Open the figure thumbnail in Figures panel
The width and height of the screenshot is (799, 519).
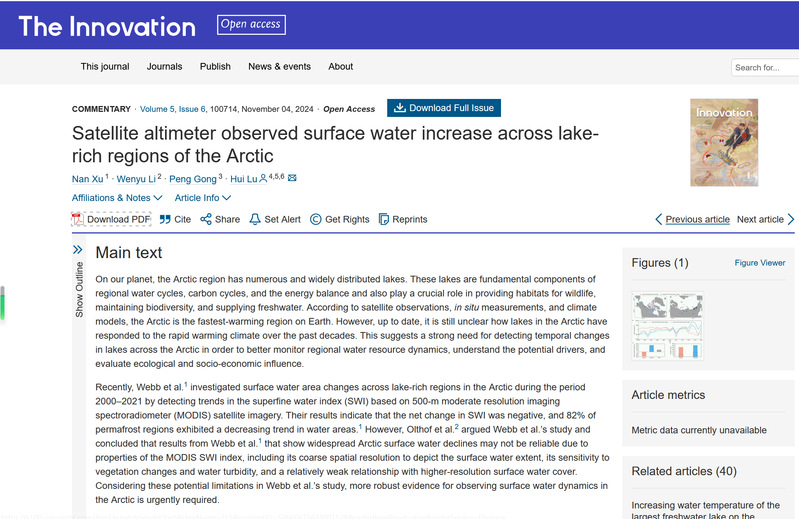pyautogui.click(x=668, y=326)
